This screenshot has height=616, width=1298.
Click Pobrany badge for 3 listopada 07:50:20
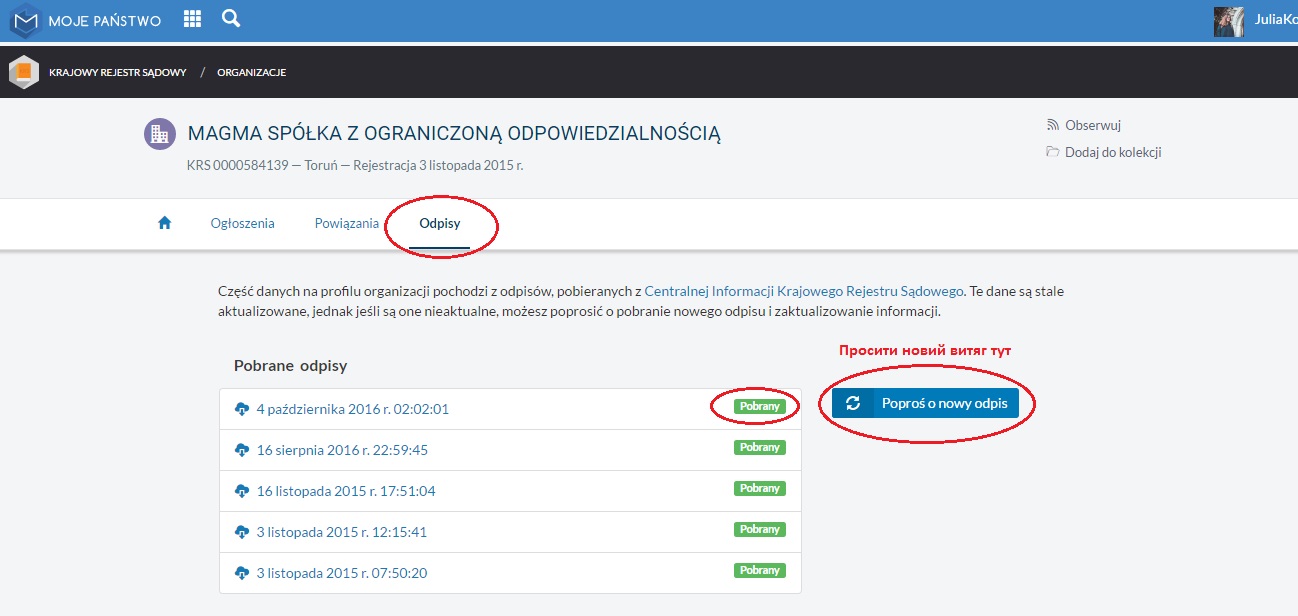pos(760,570)
